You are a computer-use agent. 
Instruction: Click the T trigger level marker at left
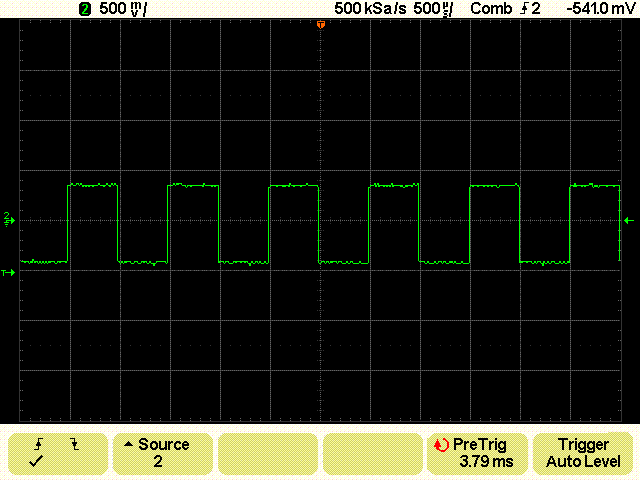8,273
